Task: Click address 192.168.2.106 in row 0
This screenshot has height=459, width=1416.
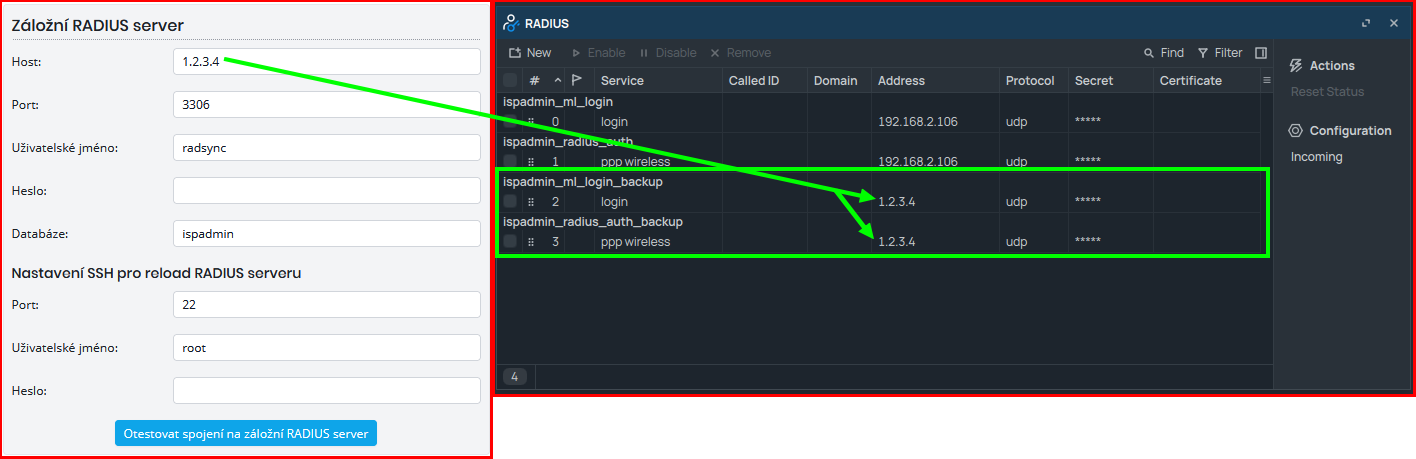Action: [918, 121]
